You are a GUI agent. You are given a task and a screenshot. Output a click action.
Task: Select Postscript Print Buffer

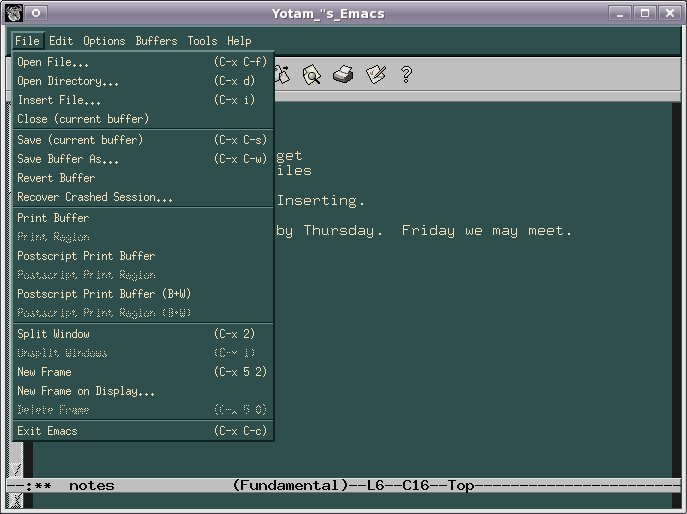pyautogui.click(x=143, y=256)
